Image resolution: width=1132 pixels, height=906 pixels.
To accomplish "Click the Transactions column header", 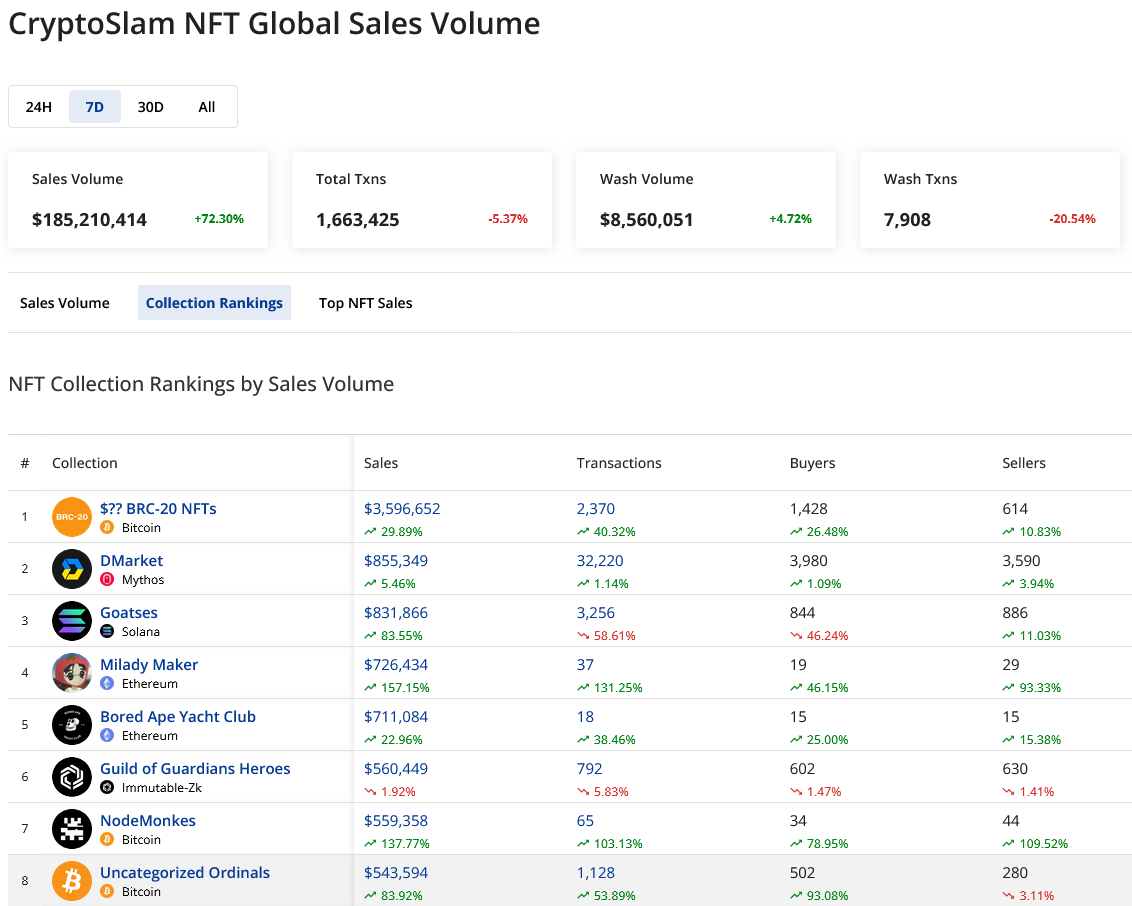I will click(619, 463).
